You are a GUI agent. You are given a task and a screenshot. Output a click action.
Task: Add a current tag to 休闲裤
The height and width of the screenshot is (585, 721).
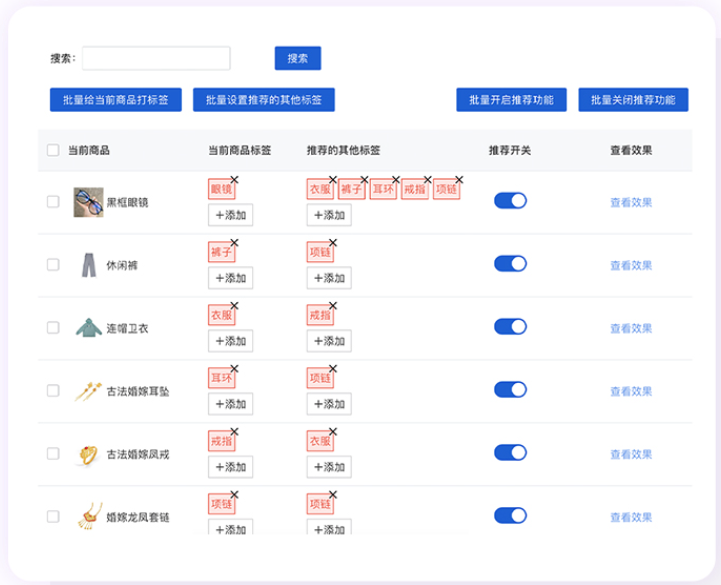click(x=230, y=278)
